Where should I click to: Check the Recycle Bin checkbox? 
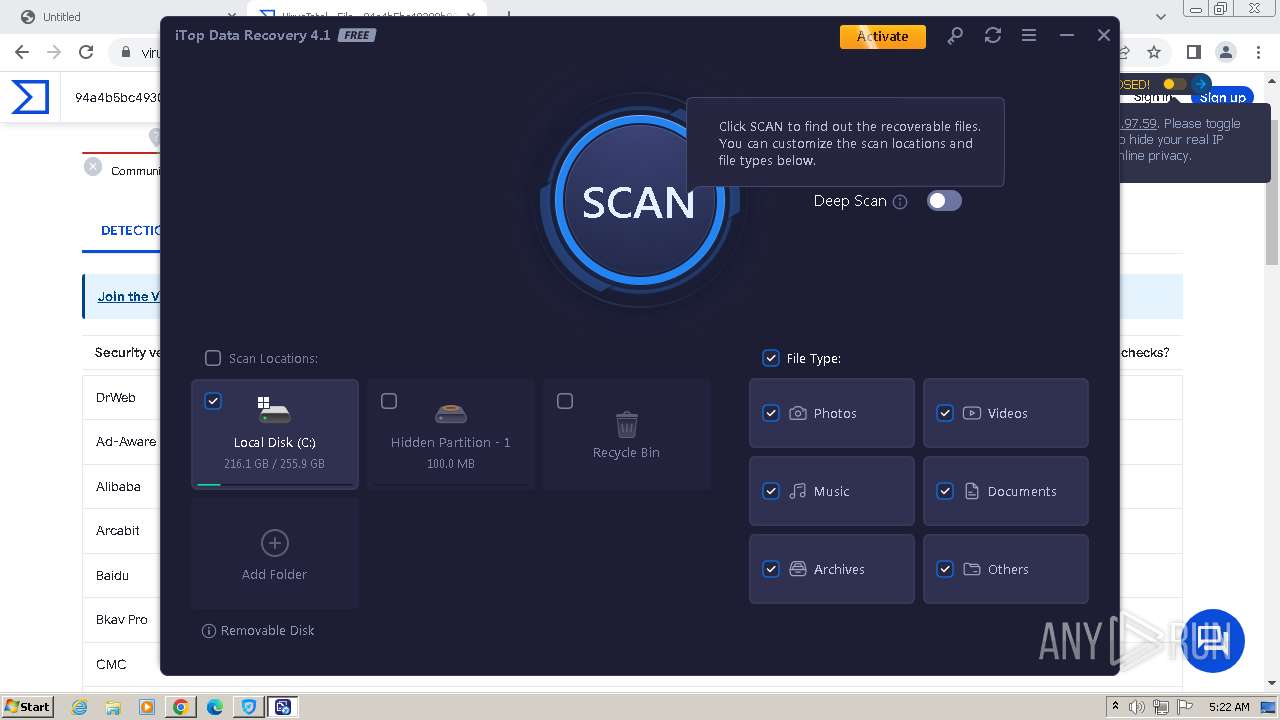[x=565, y=401]
